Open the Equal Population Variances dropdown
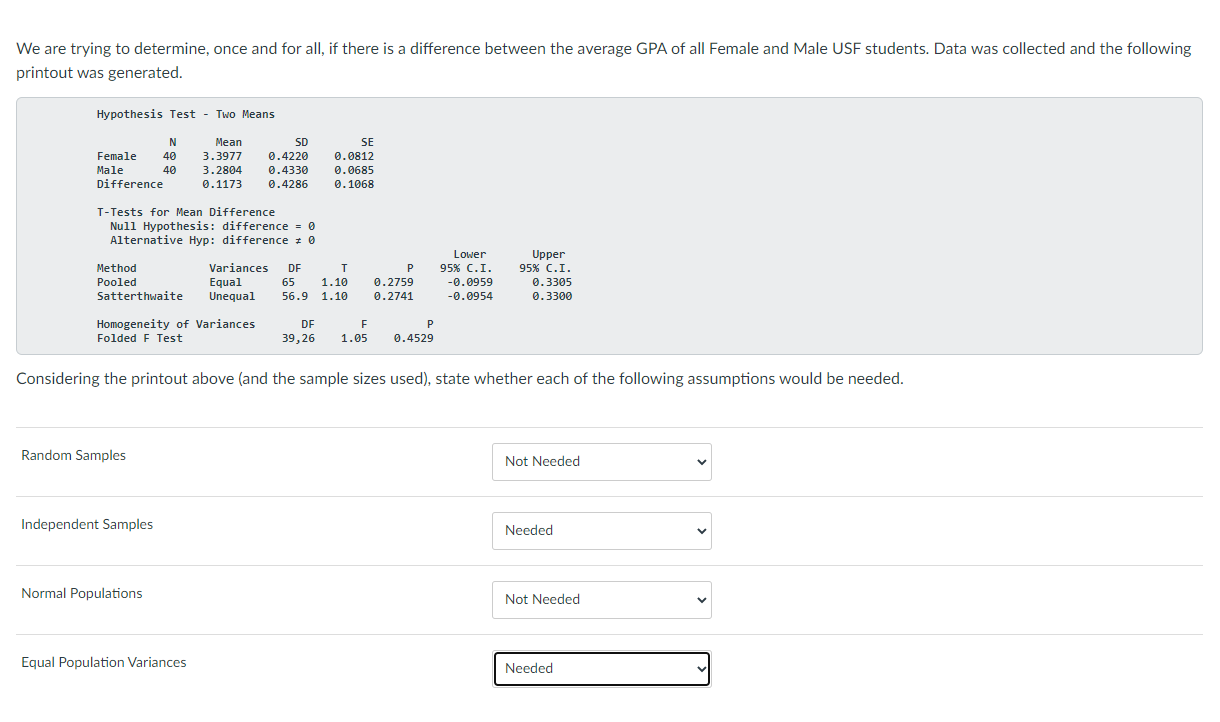This screenshot has height=722, width=1220. click(x=600, y=669)
